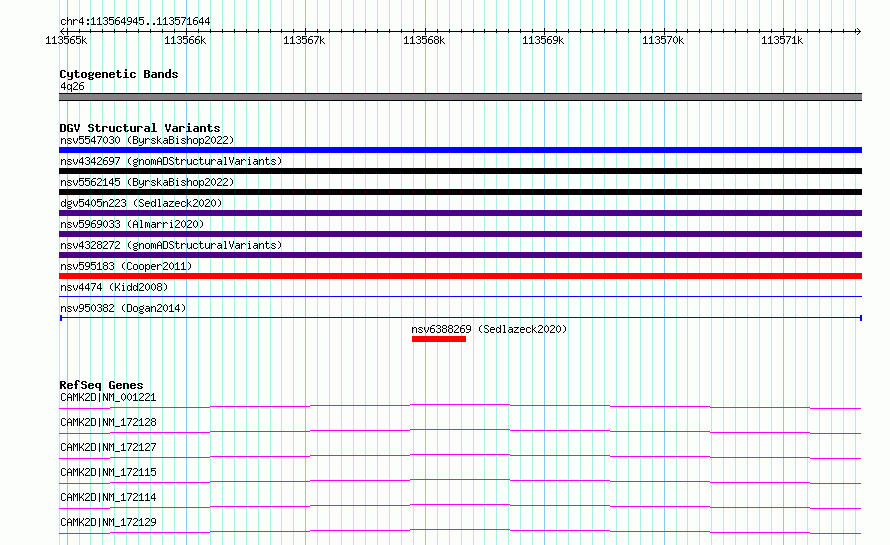Click the magenta line of CAMK2D|NM_172114
The image size is (890, 545).
(x=460, y=506)
